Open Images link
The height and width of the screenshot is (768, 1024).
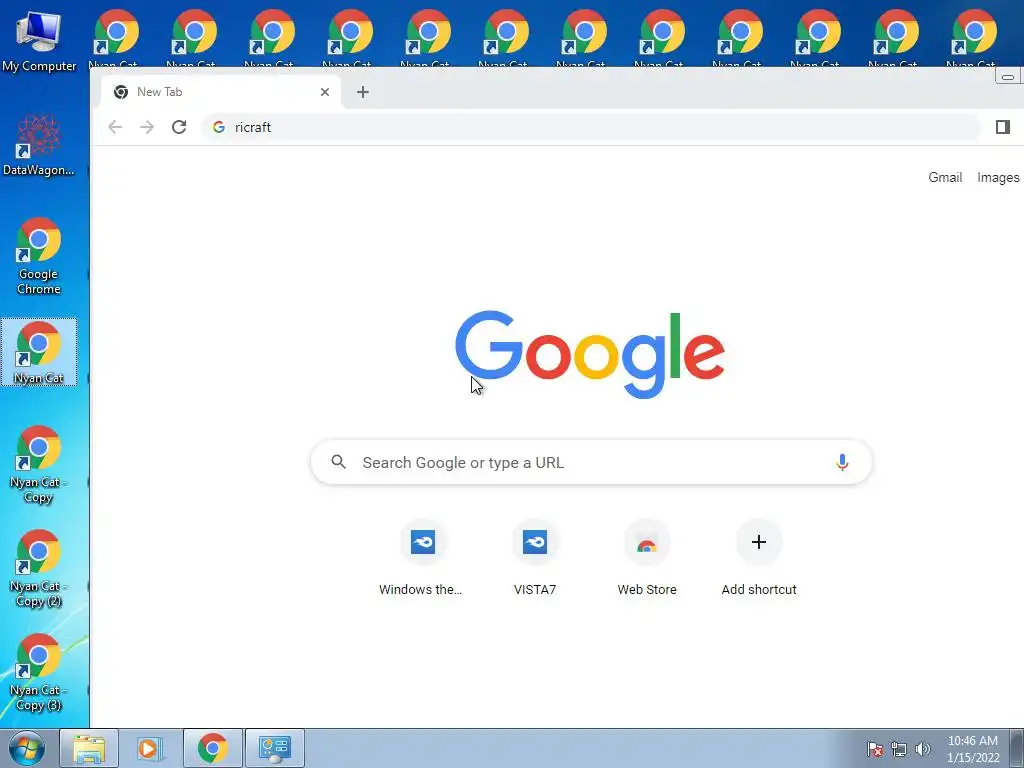[x=998, y=177]
